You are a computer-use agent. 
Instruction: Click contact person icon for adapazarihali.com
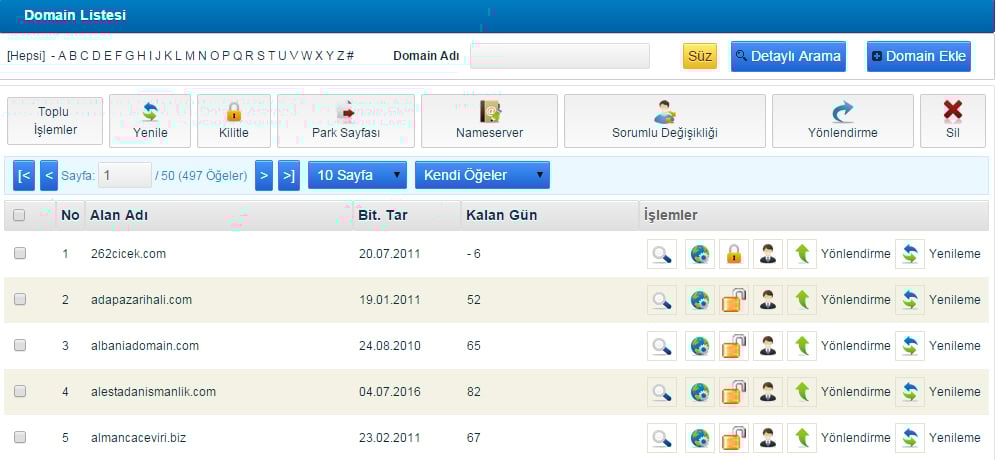tap(768, 300)
